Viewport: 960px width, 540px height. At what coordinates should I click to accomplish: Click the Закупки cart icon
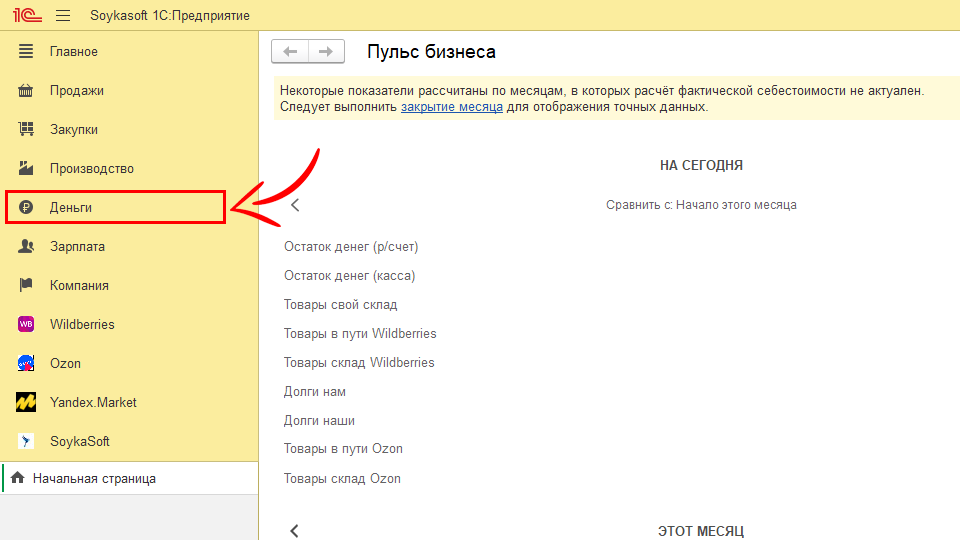pos(27,130)
